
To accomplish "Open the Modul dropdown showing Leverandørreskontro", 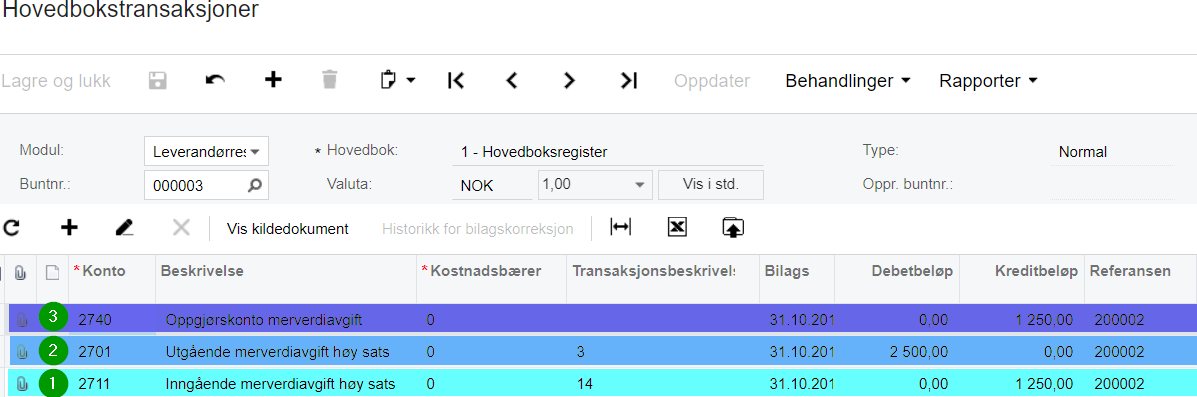I will pyautogui.click(x=206, y=152).
